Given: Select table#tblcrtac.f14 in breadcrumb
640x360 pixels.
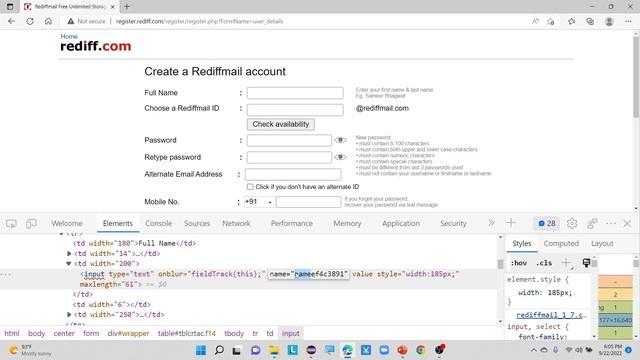Looking at the screenshot, I should pos(187,333).
